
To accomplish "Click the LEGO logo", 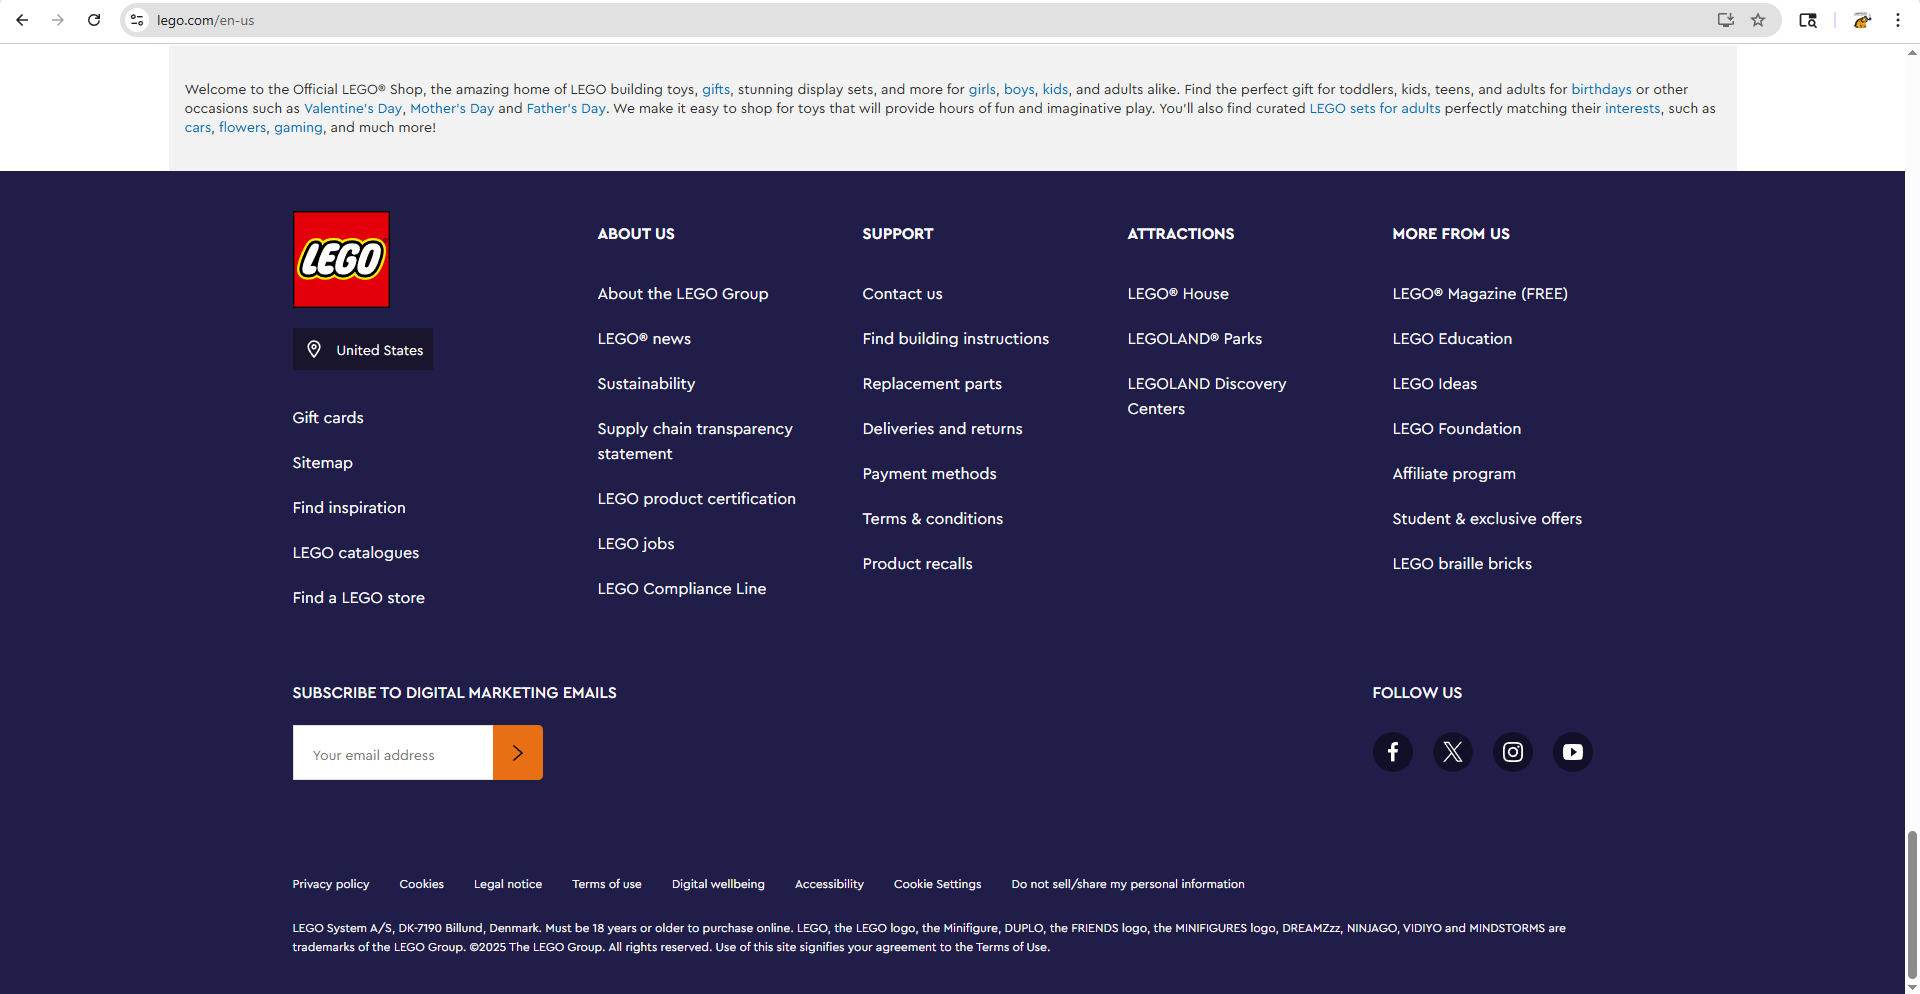I will point(340,259).
